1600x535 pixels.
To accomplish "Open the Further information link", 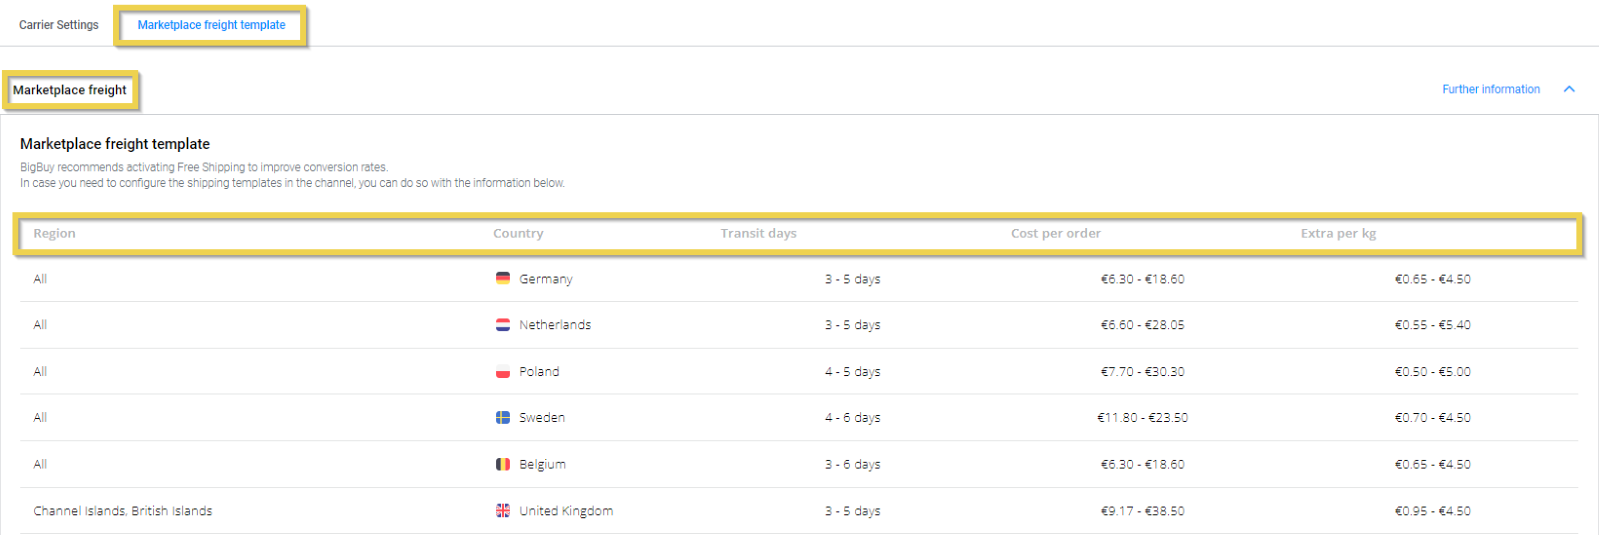I will 1490,89.
